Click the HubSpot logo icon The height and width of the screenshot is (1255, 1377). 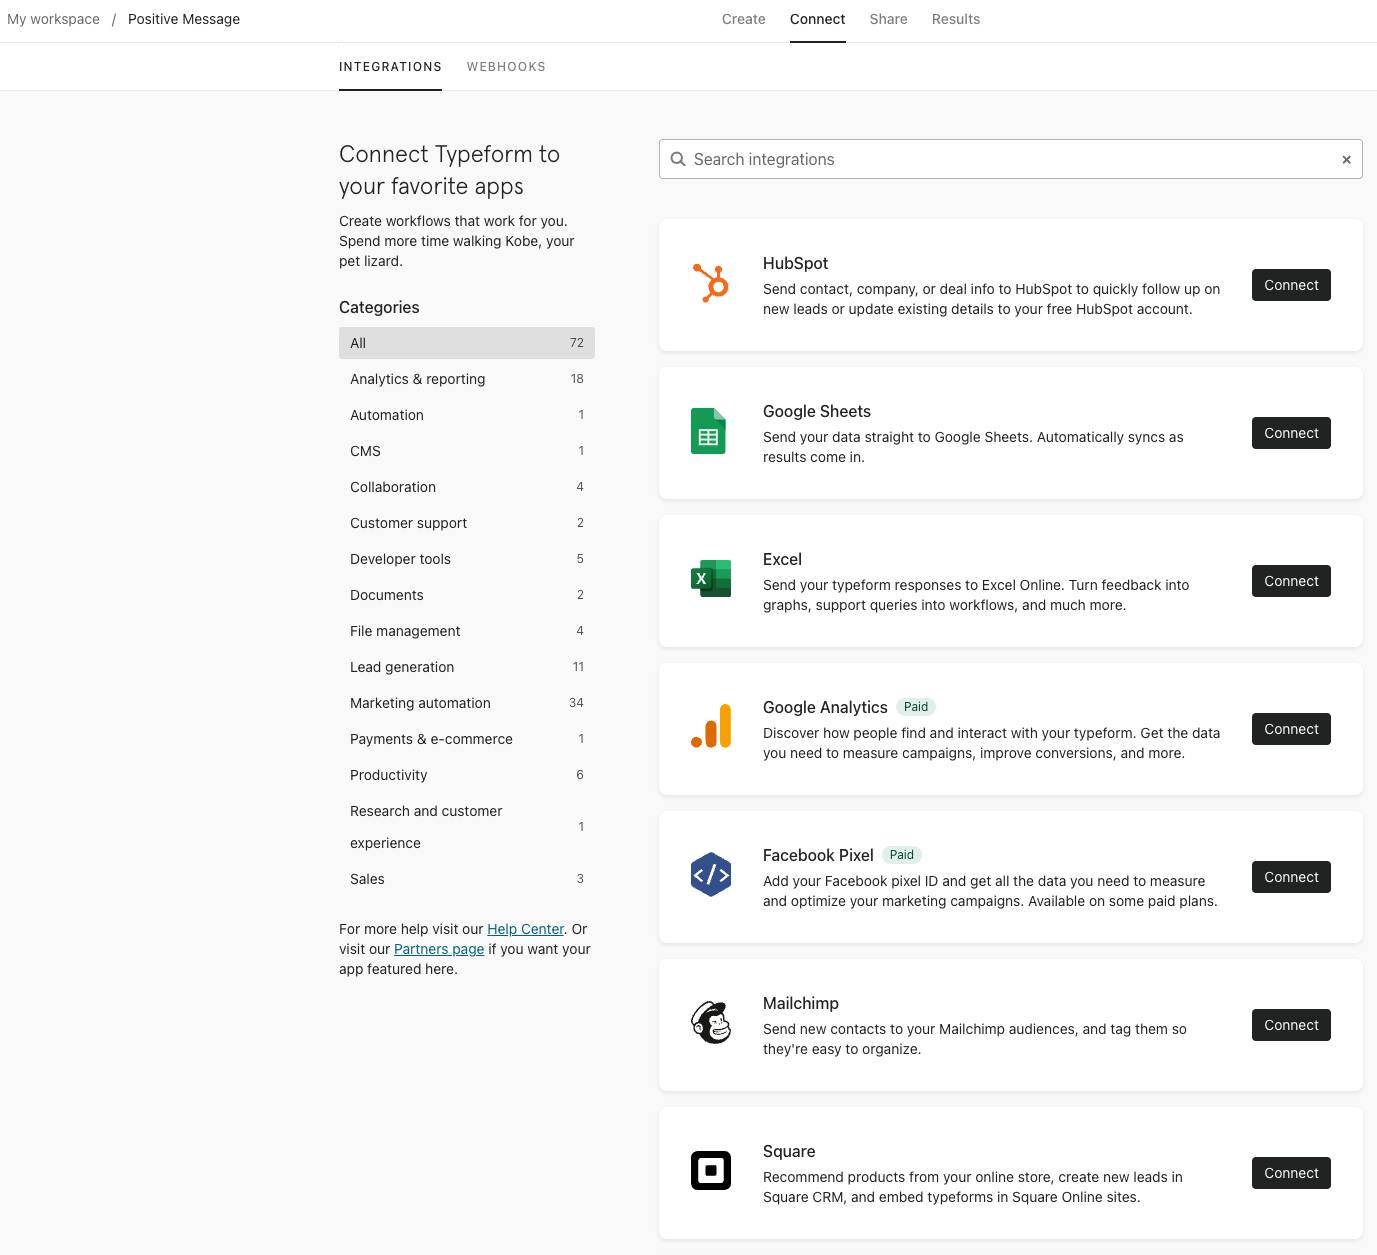(x=711, y=283)
